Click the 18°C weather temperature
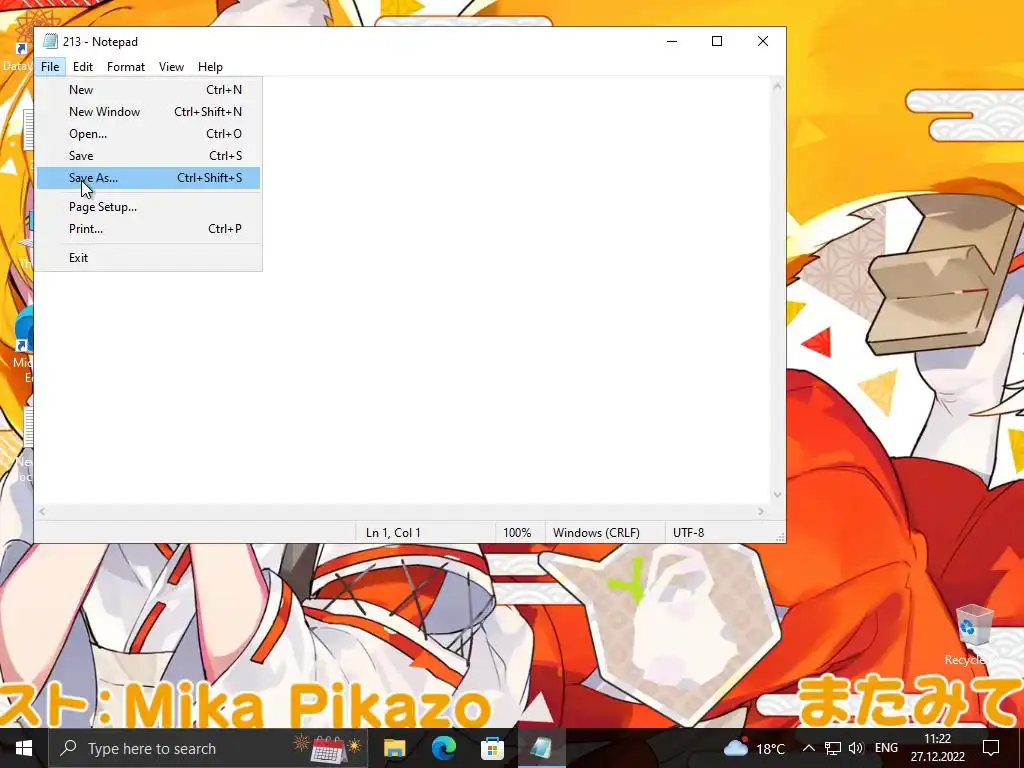 771,749
